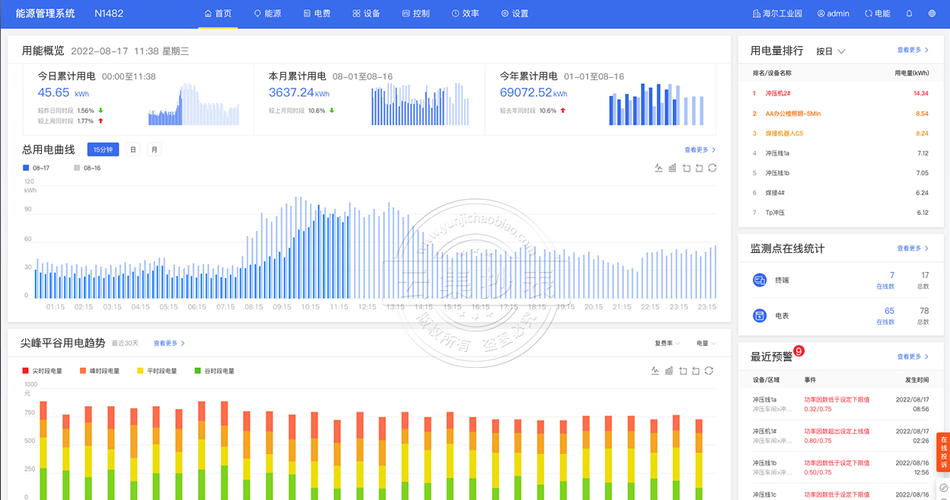Click the notification bell icon
The height and width of the screenshot is (500, 950).
[909, 14]
